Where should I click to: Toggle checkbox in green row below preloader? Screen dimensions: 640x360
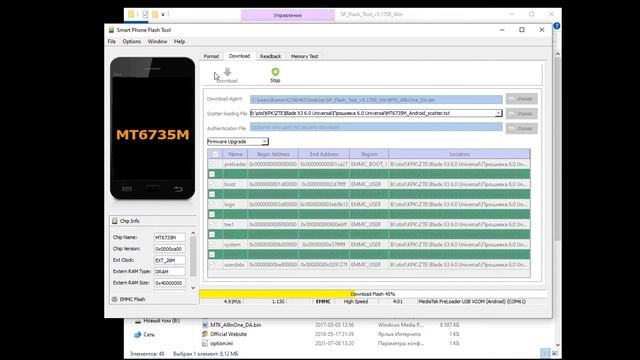coord(212,174)
